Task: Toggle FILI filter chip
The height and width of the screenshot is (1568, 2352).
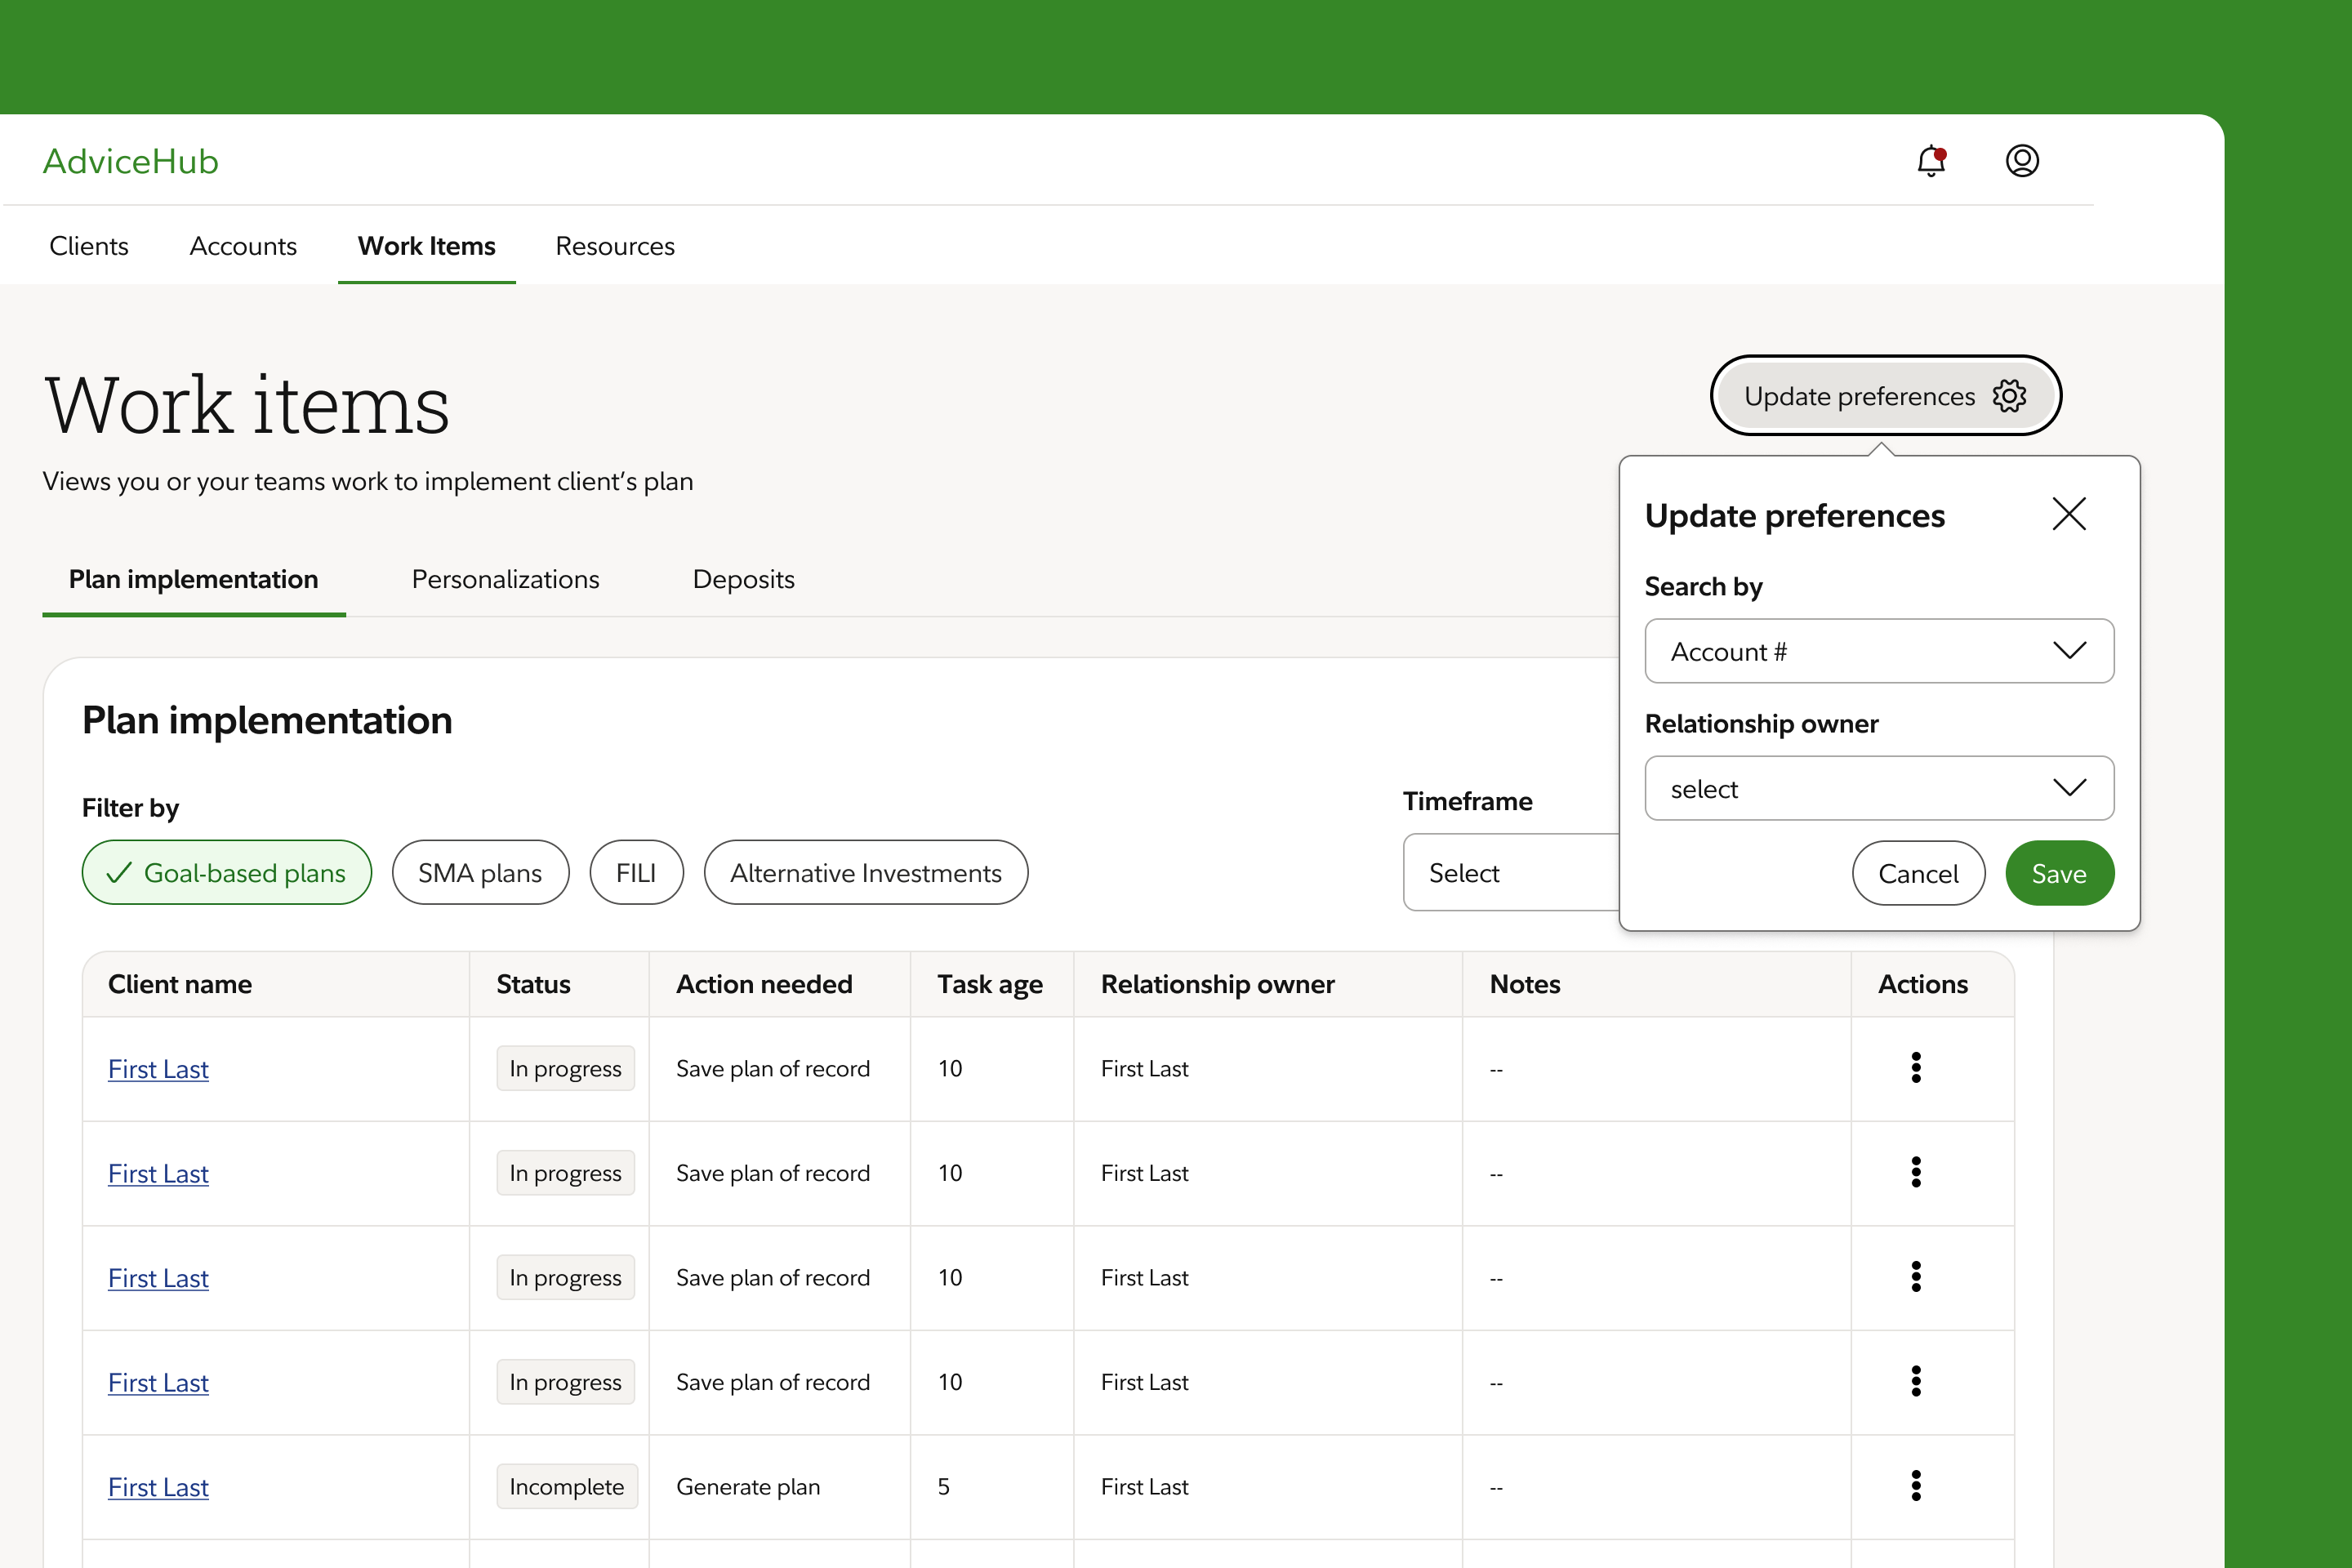Action: pos(636,873)
